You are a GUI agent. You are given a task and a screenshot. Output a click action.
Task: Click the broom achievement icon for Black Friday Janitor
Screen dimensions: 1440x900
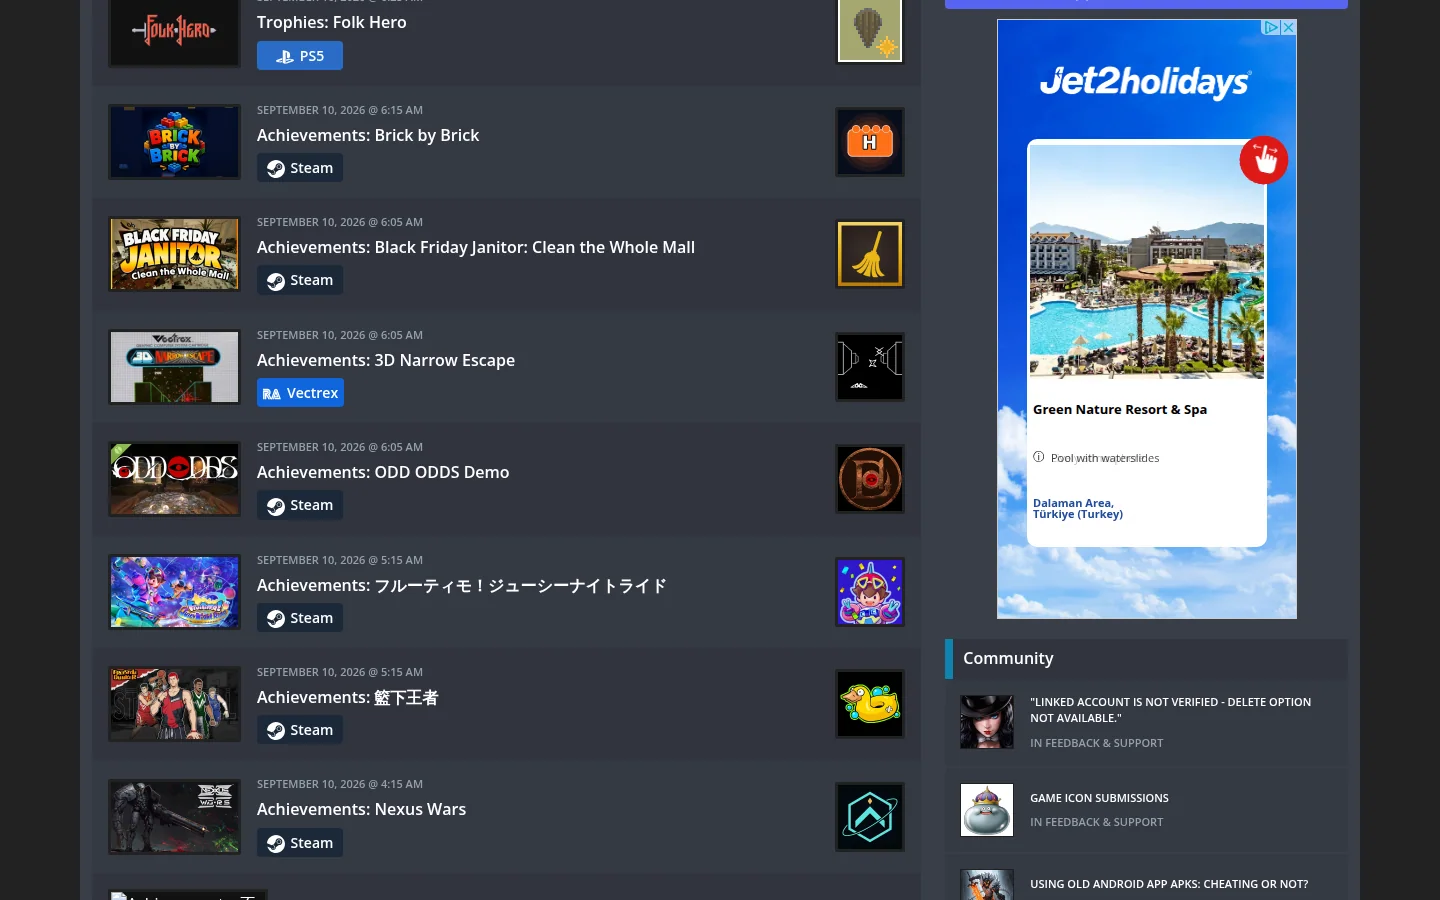[870, 254]
